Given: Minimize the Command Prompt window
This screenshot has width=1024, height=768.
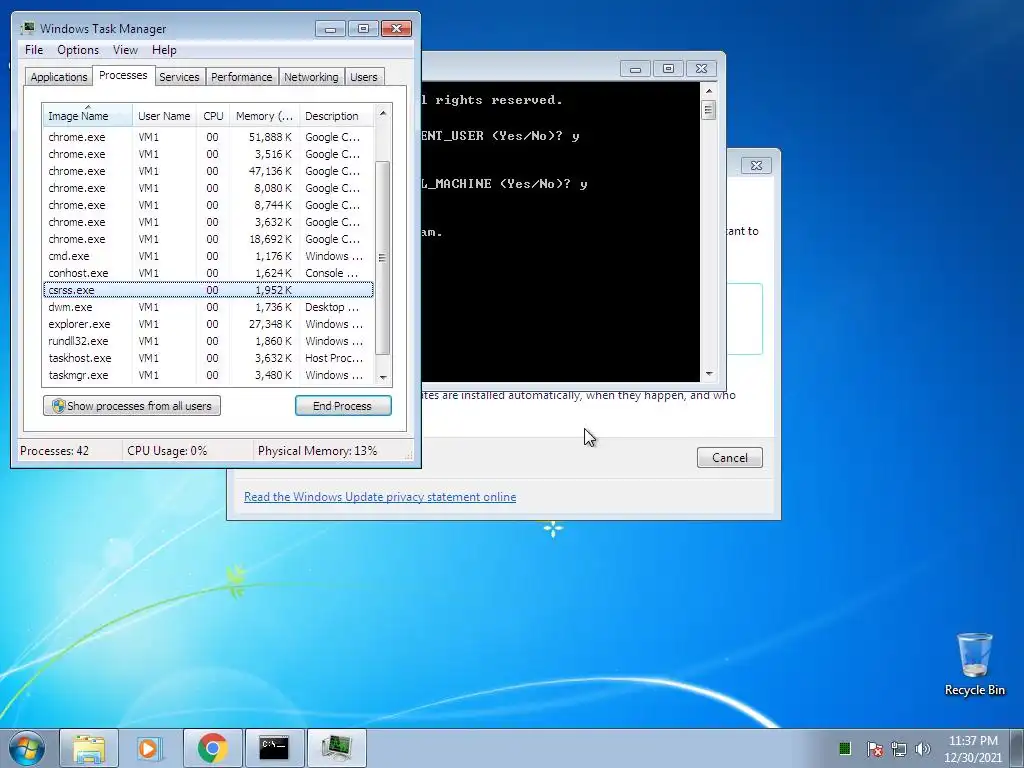Looking at the screenshot, I should (635, 69).
